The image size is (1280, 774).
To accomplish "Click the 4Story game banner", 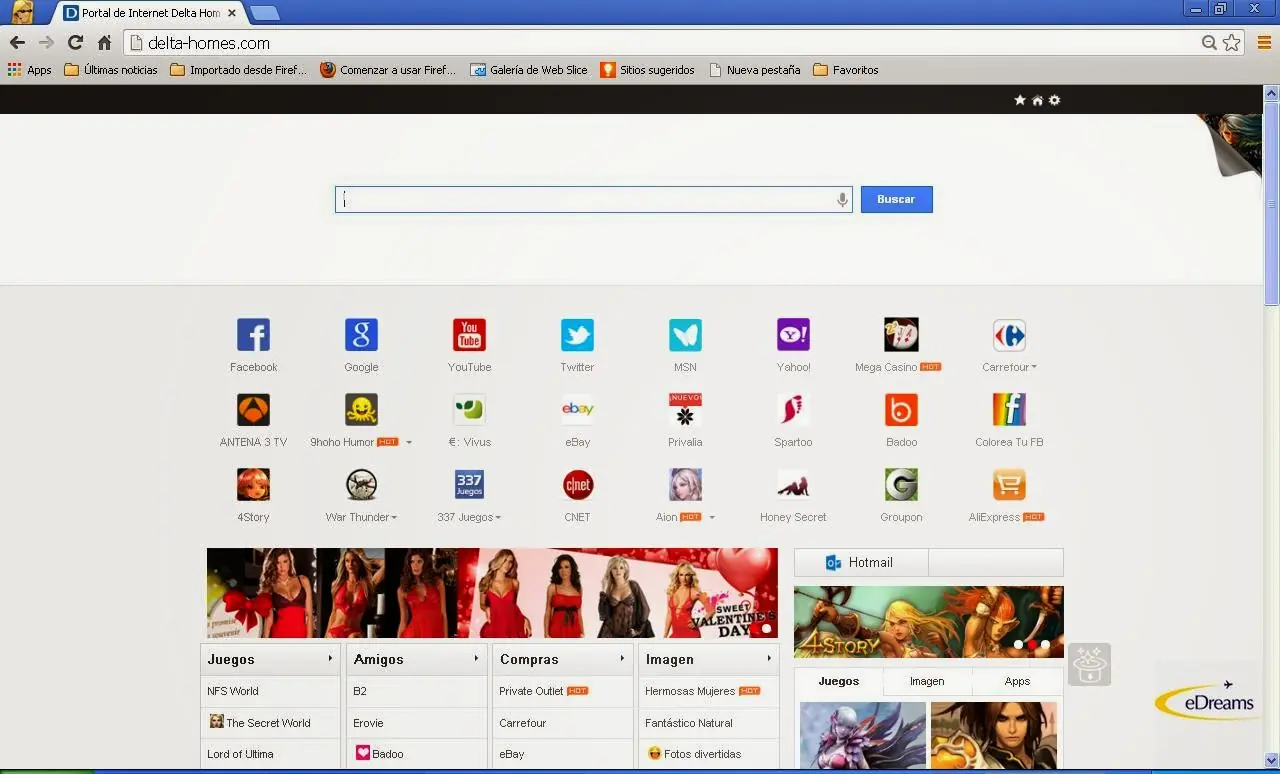I will coord(929,622).
